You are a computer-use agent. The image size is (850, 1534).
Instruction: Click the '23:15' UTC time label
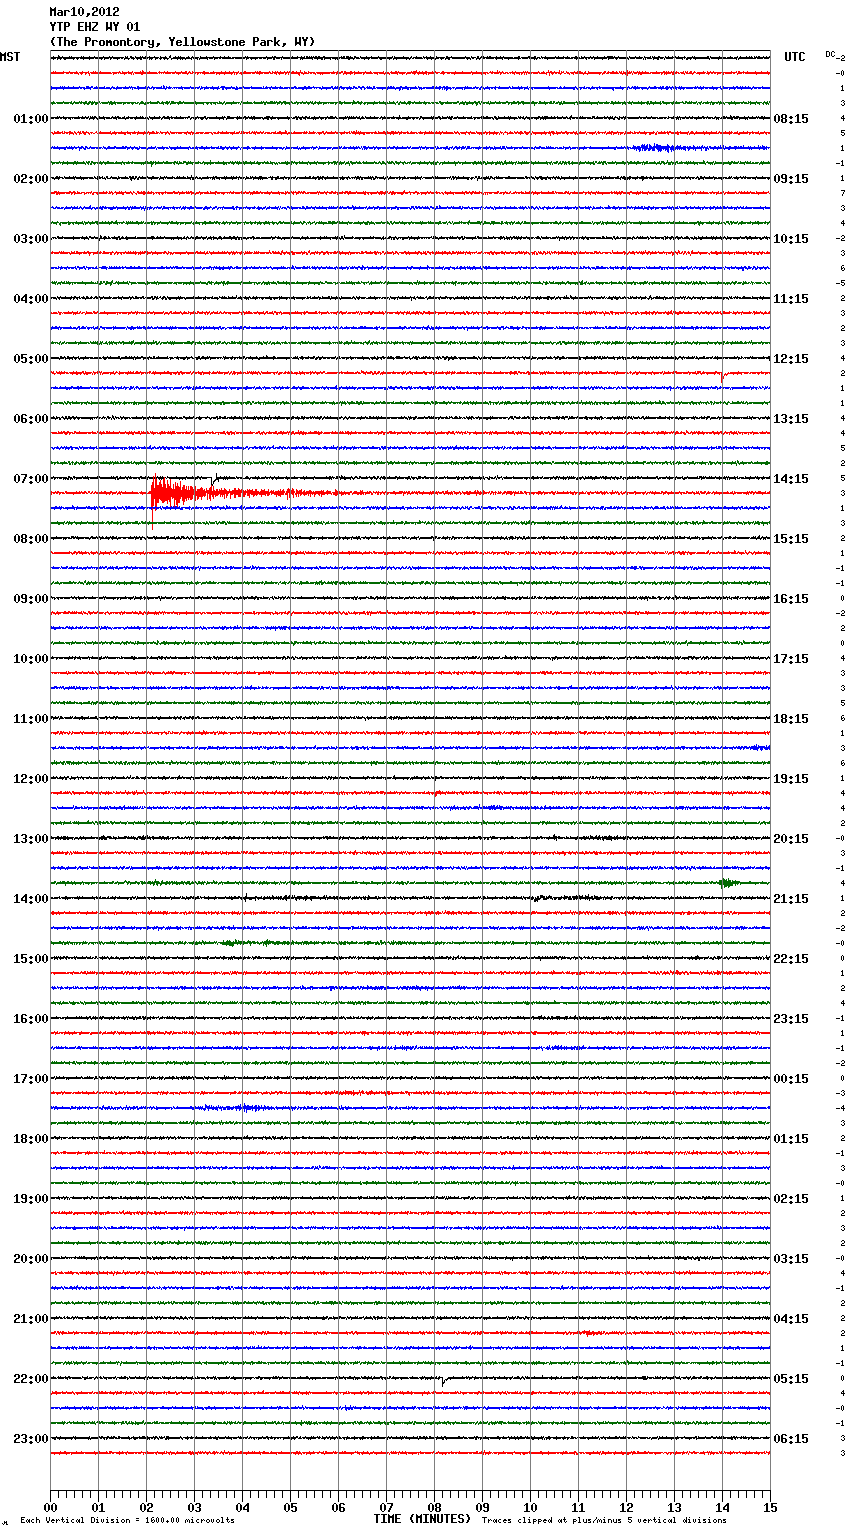click(x=791, y=1019)
